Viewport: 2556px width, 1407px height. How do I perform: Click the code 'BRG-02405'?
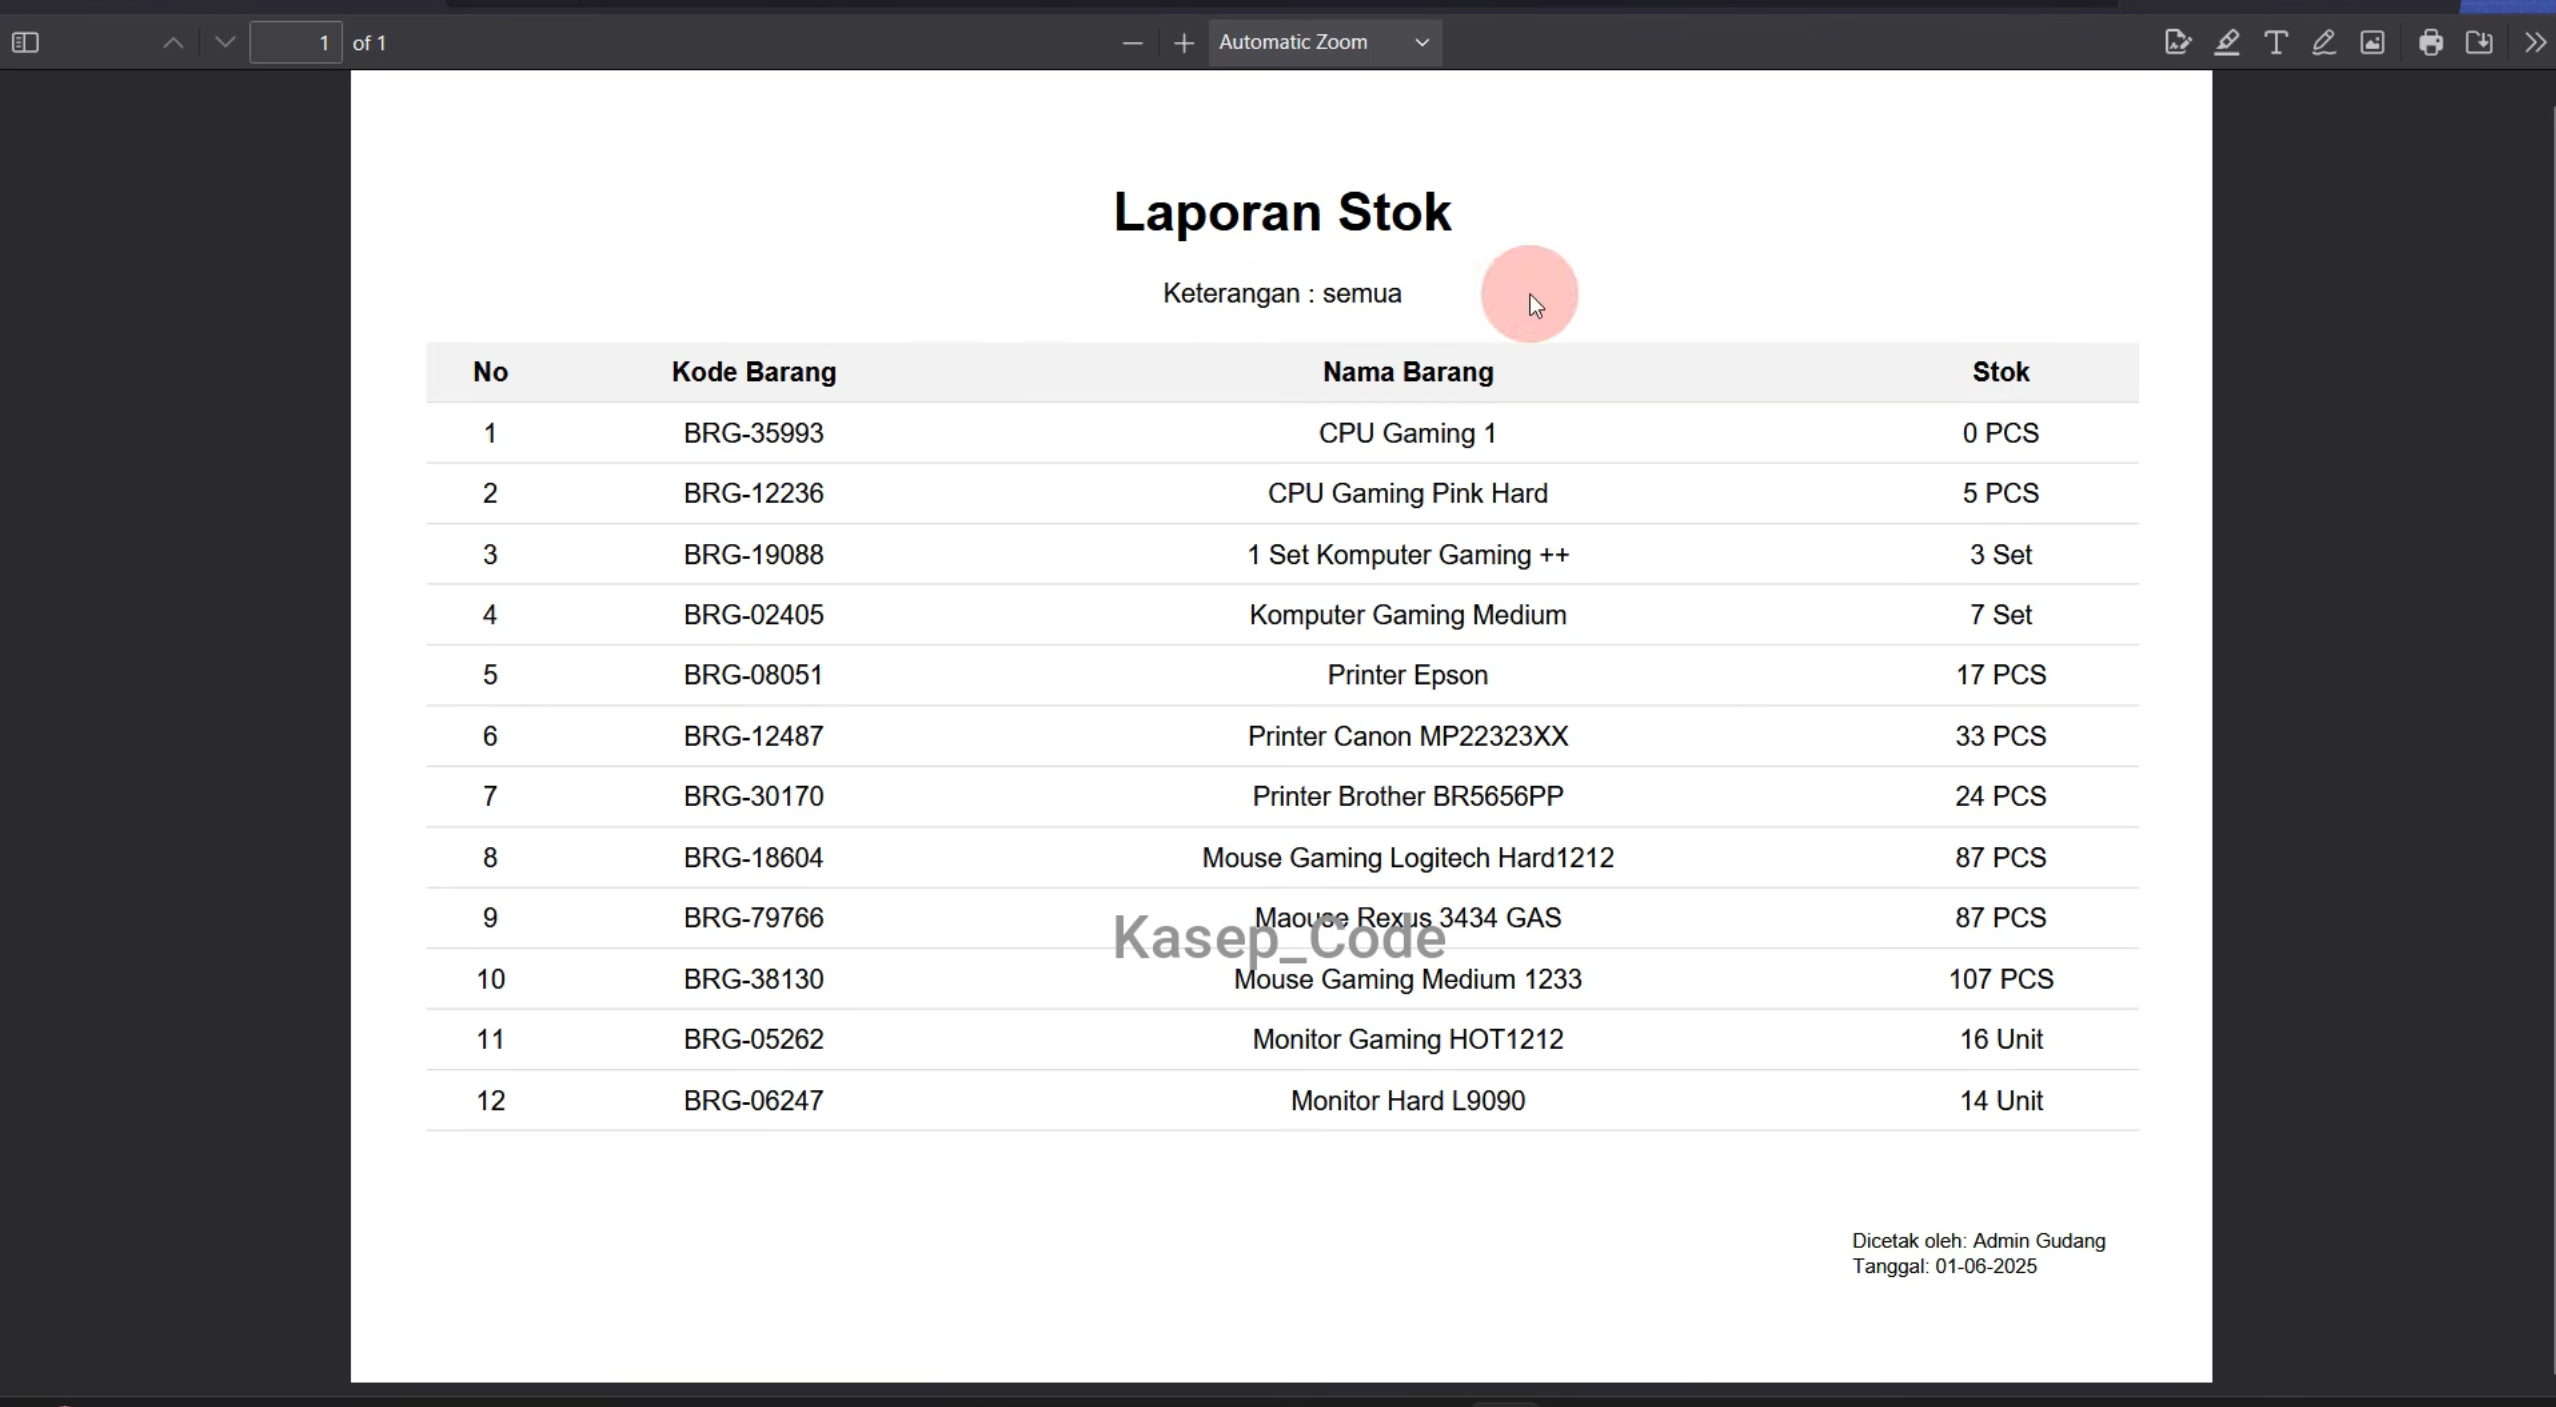(x=754, y=615)
